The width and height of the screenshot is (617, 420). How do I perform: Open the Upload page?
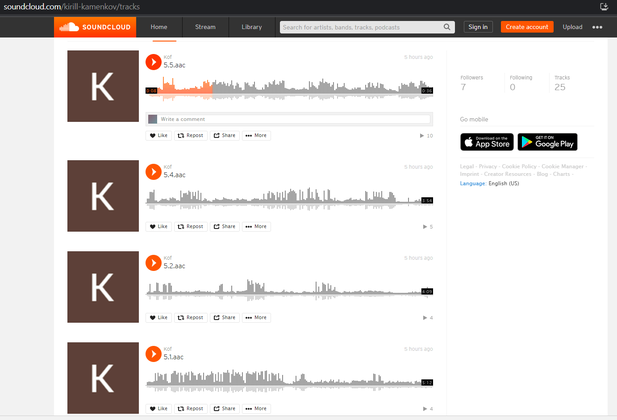tap(572, 27)
